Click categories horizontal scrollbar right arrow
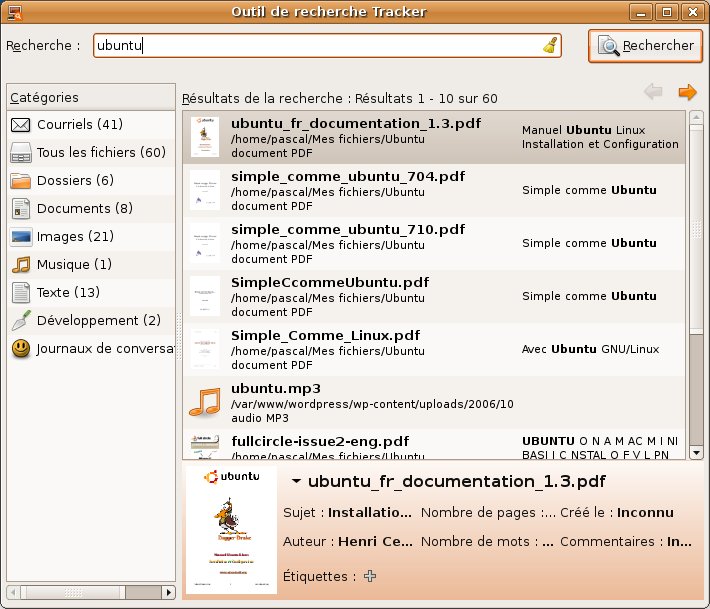 [x=168, y=592]
